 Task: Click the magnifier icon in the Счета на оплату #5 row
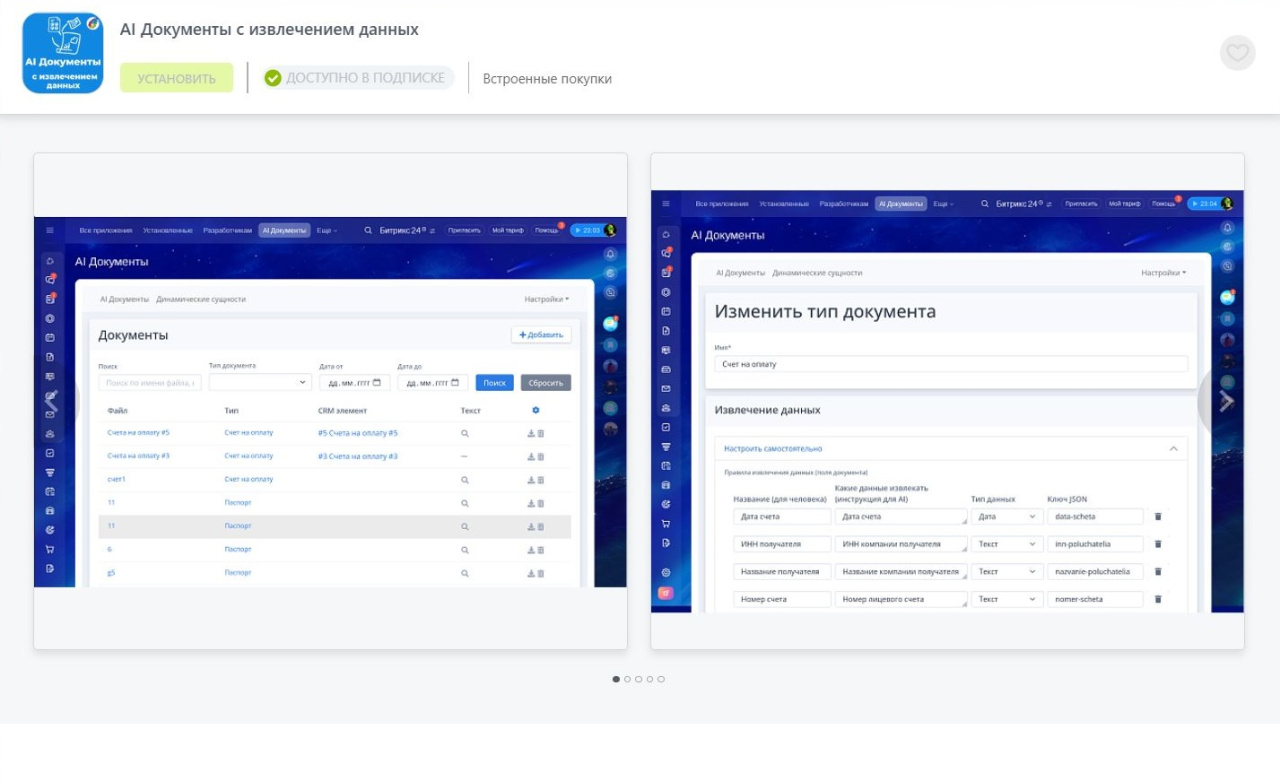(464, 433)
